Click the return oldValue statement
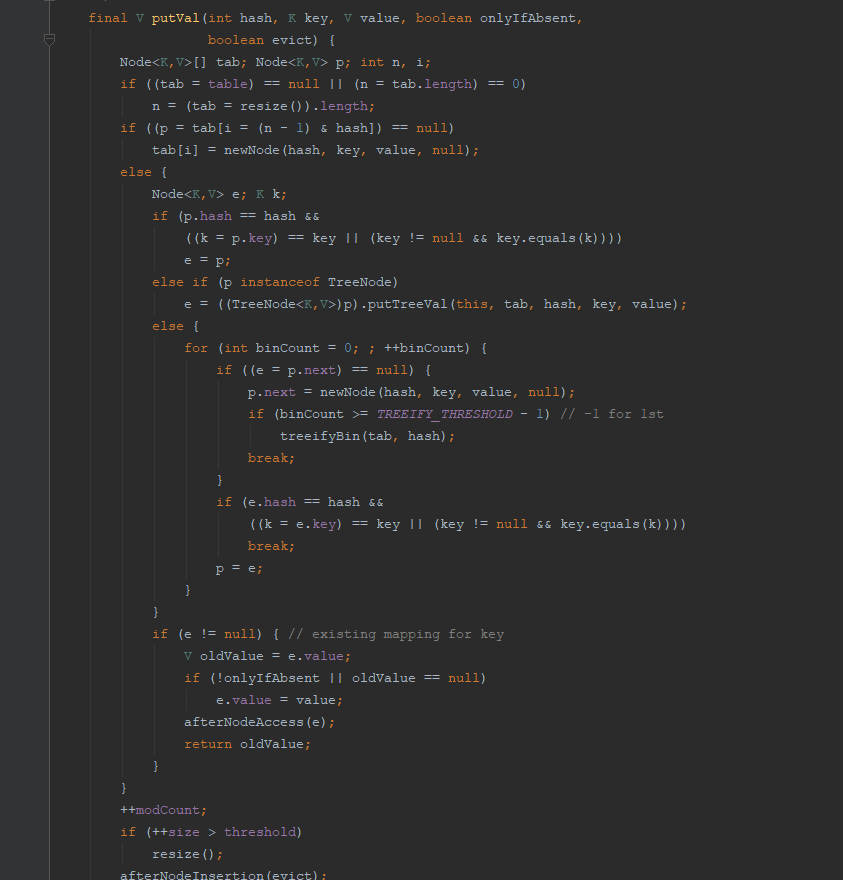 pos(247,744)
